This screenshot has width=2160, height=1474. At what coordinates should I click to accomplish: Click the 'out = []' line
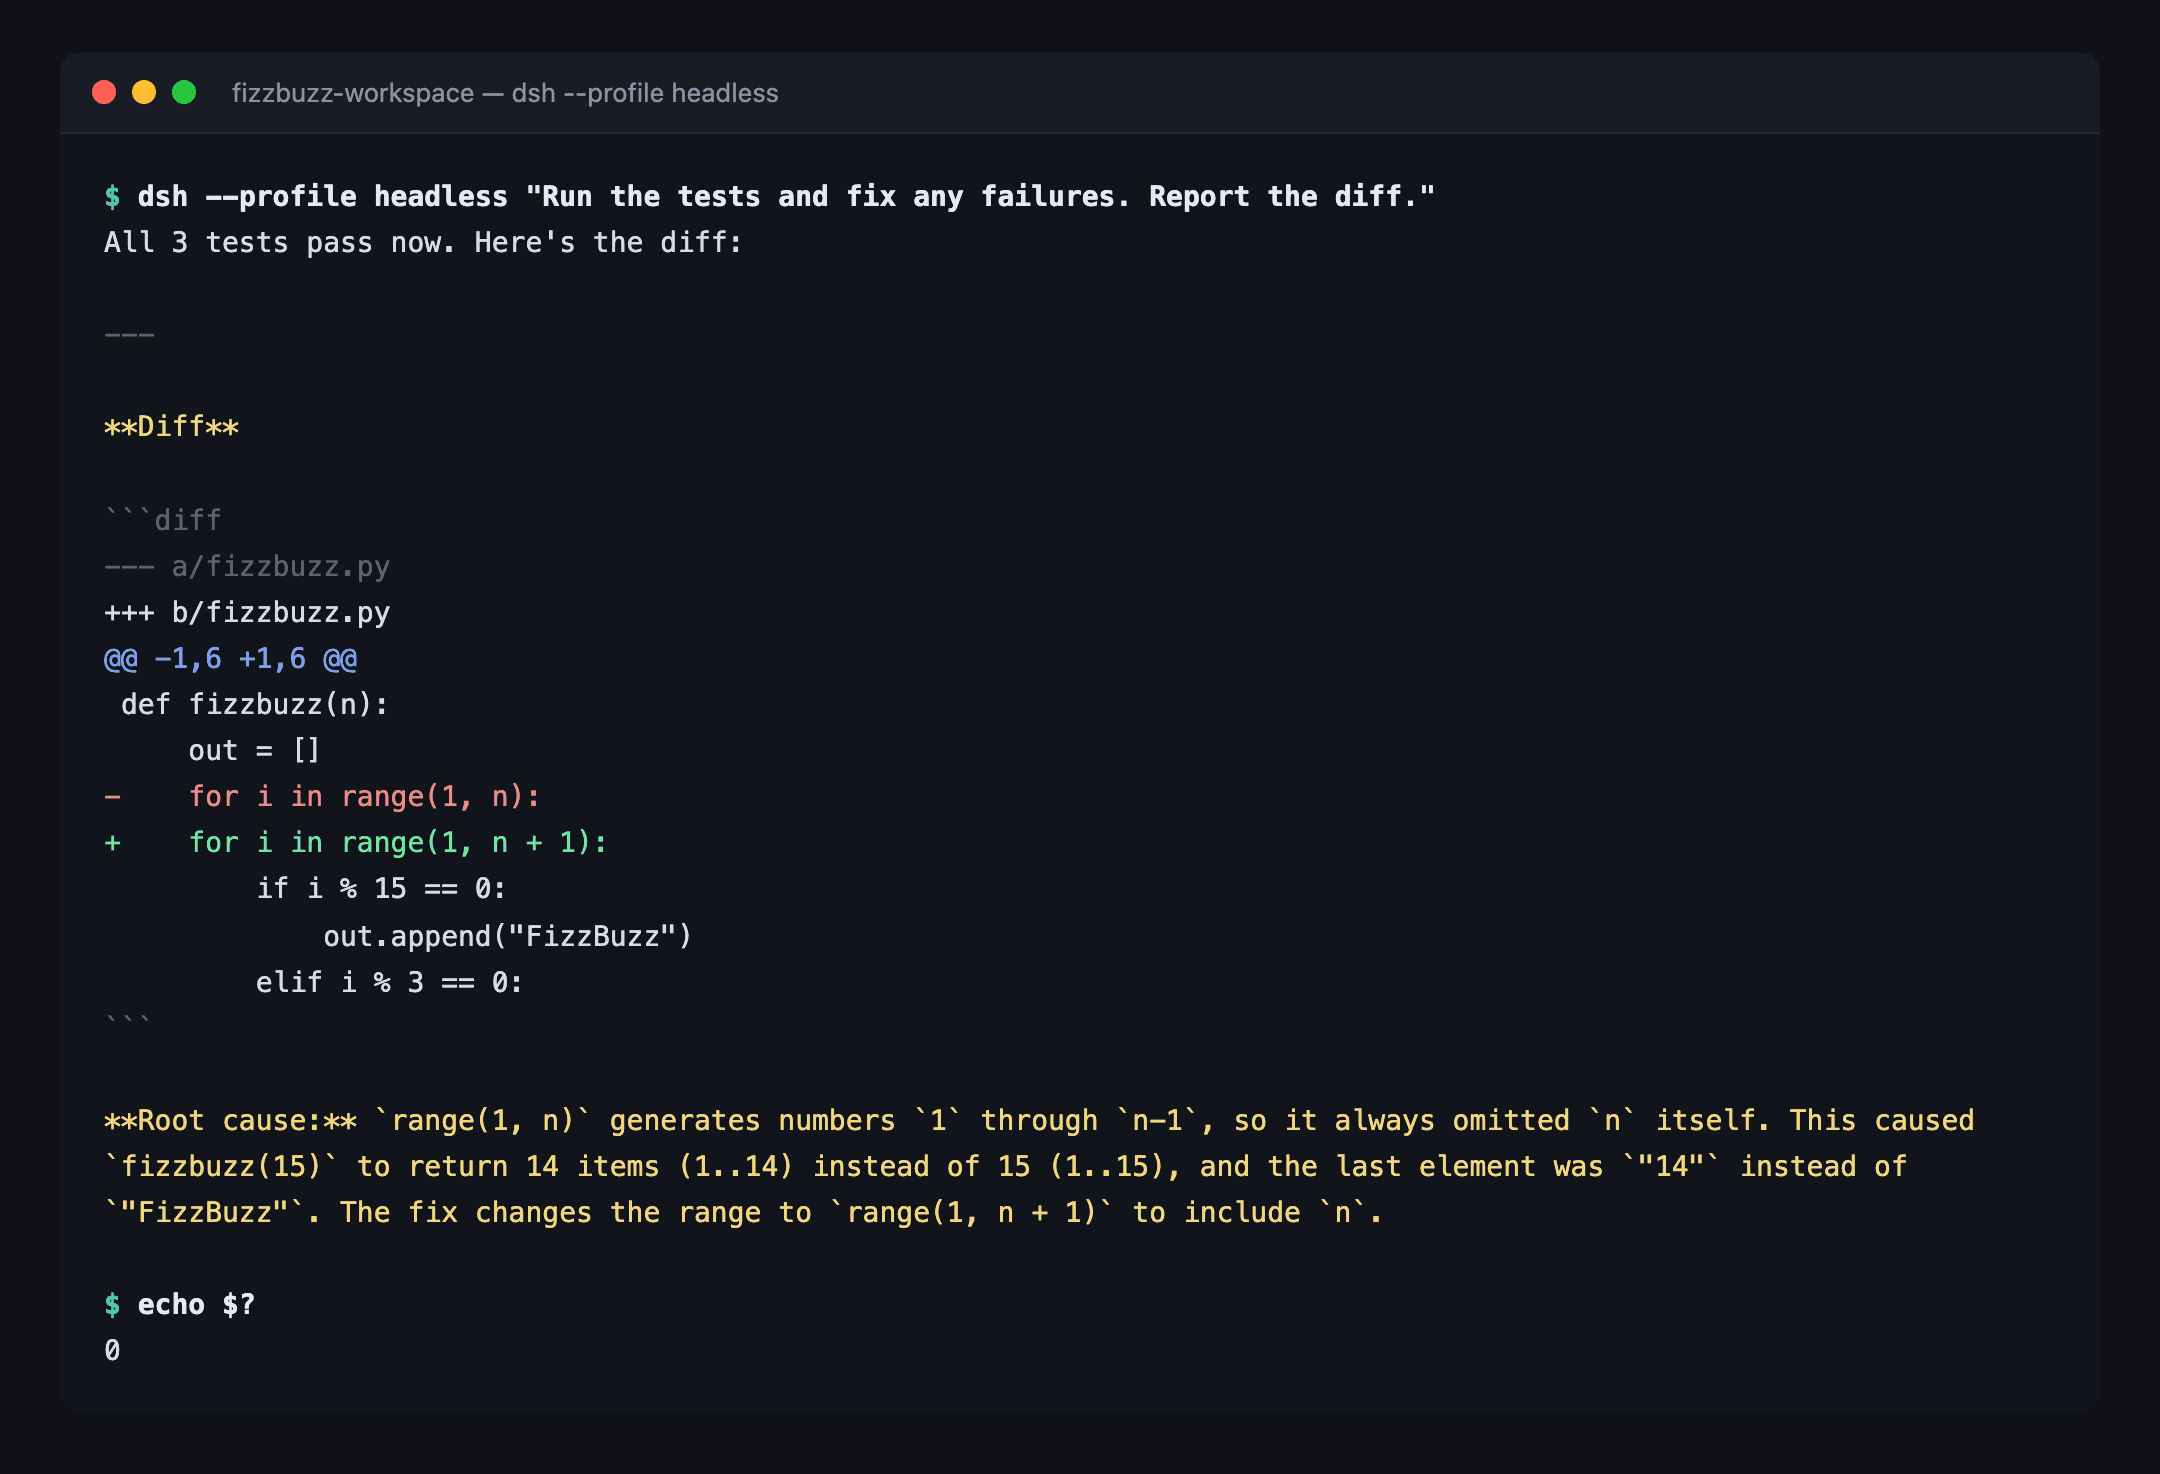point(255,750)
